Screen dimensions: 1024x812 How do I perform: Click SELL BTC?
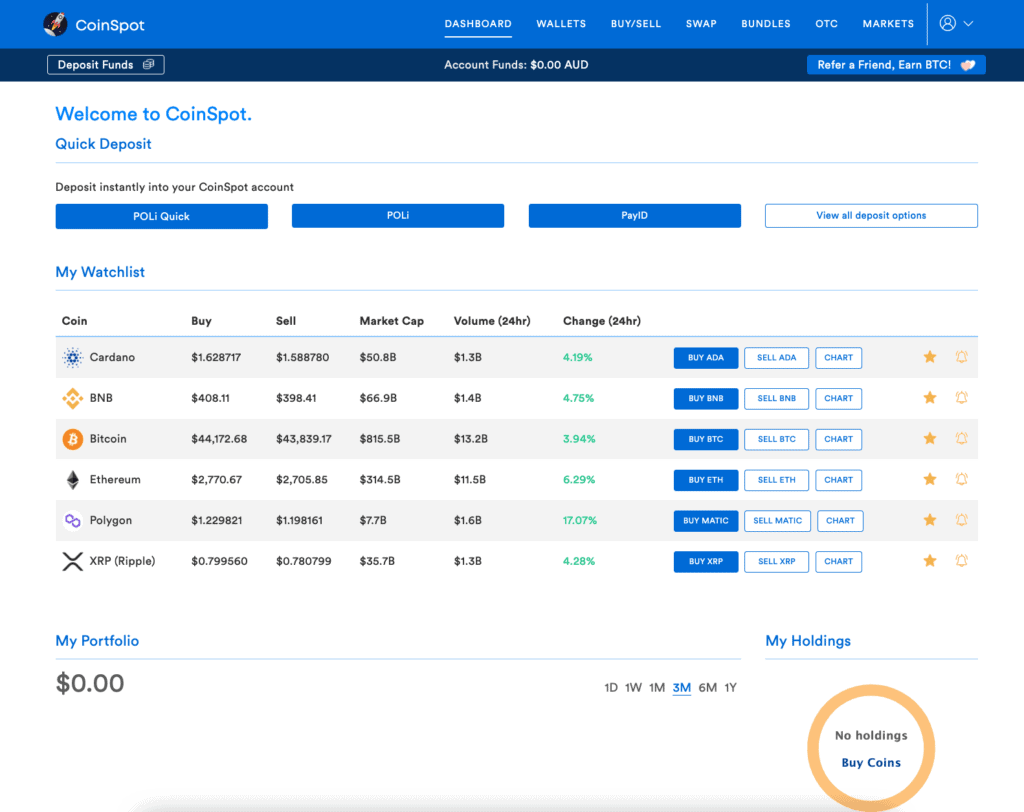click(776, 440)
